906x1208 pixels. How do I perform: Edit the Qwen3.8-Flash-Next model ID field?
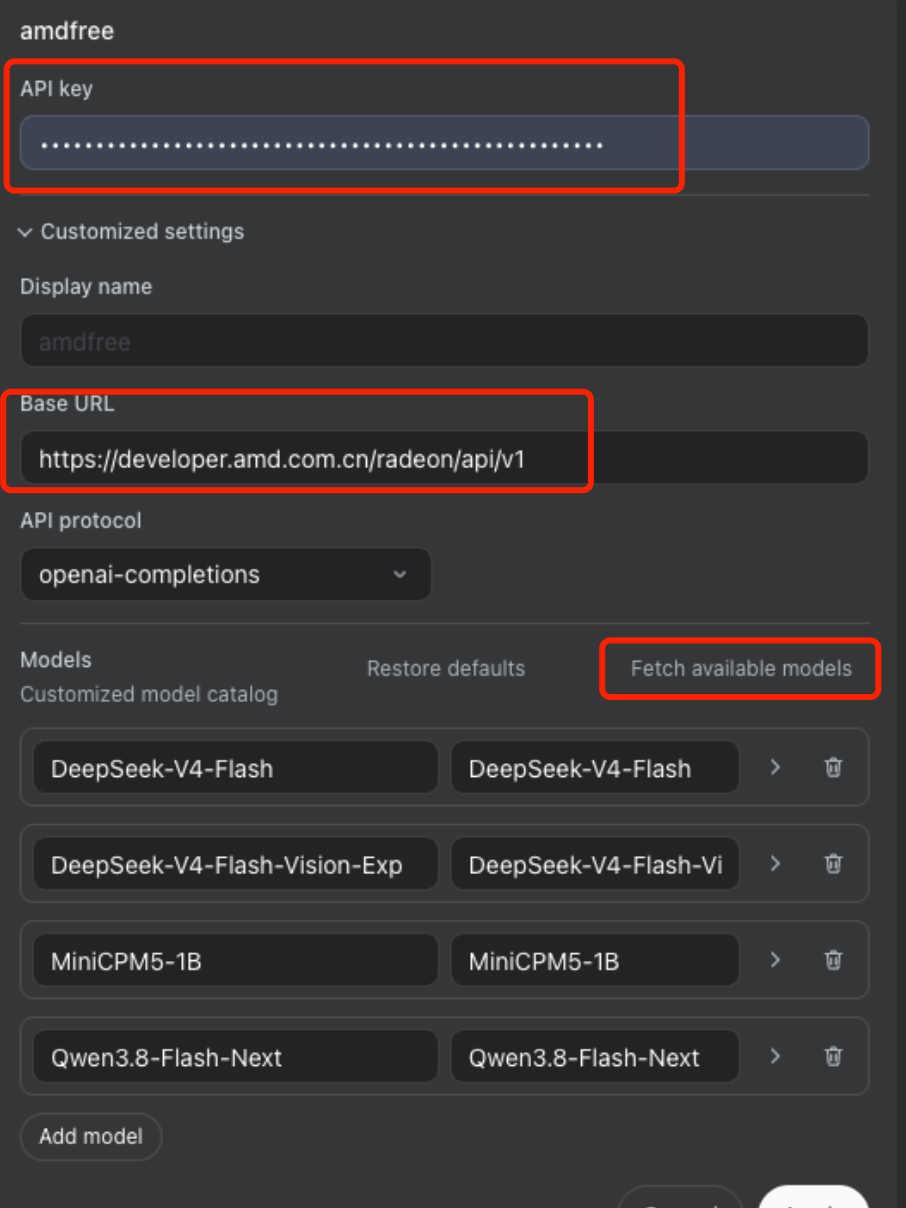click(x=235, y=1056)
